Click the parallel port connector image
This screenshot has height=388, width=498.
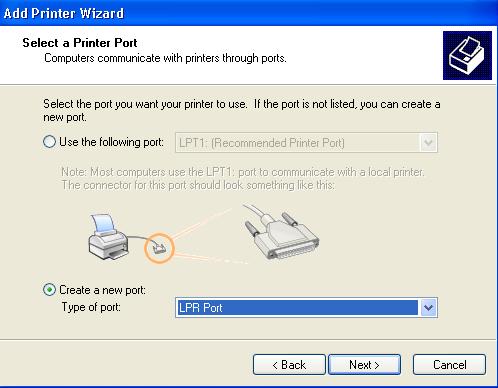pyautogui.click(x=280, y=232)
